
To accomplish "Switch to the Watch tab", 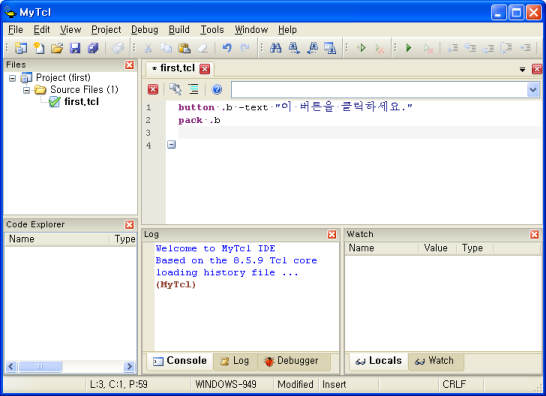I will 435,361.
